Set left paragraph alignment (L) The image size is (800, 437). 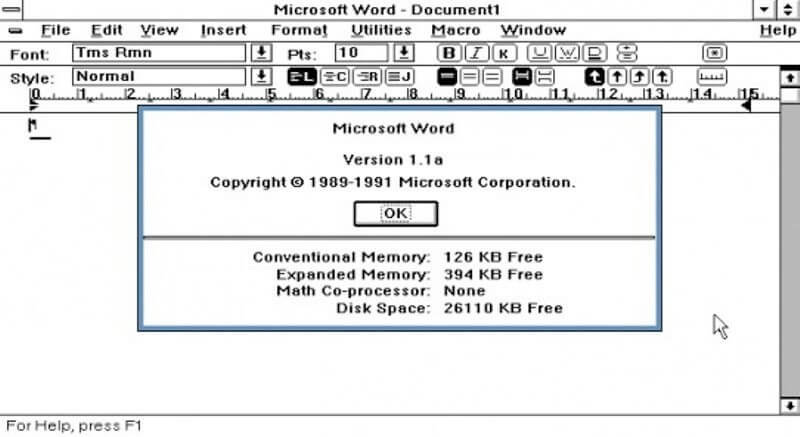tap(302, 77)
